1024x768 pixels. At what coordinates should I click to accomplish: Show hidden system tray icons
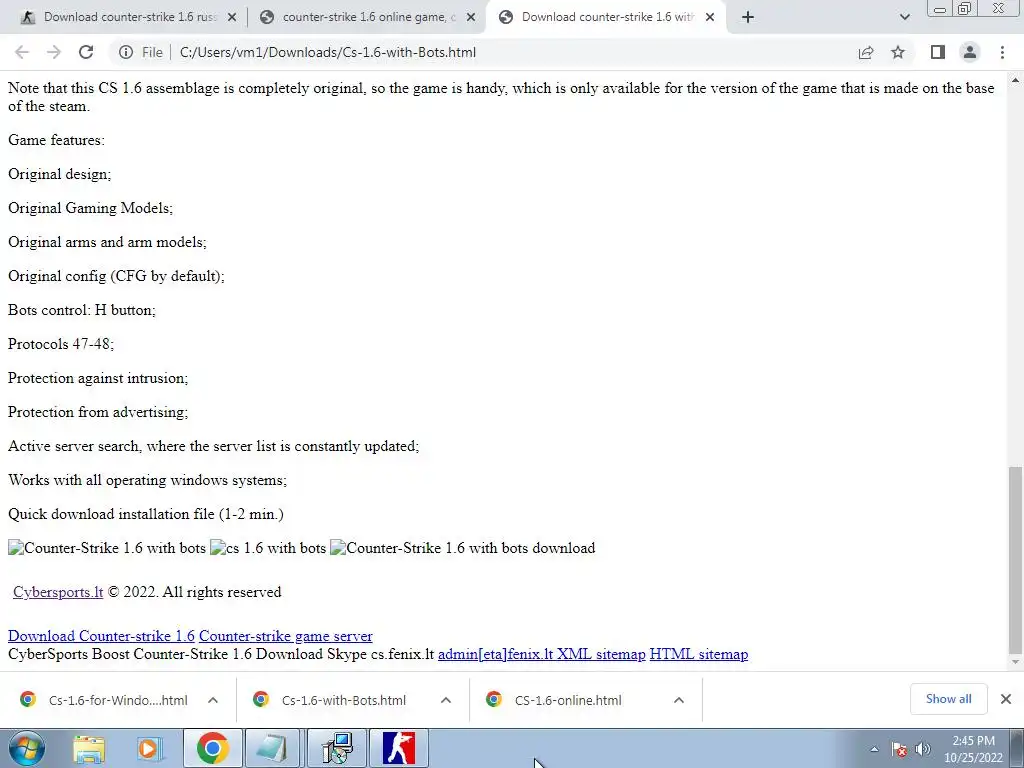point(874,749)
